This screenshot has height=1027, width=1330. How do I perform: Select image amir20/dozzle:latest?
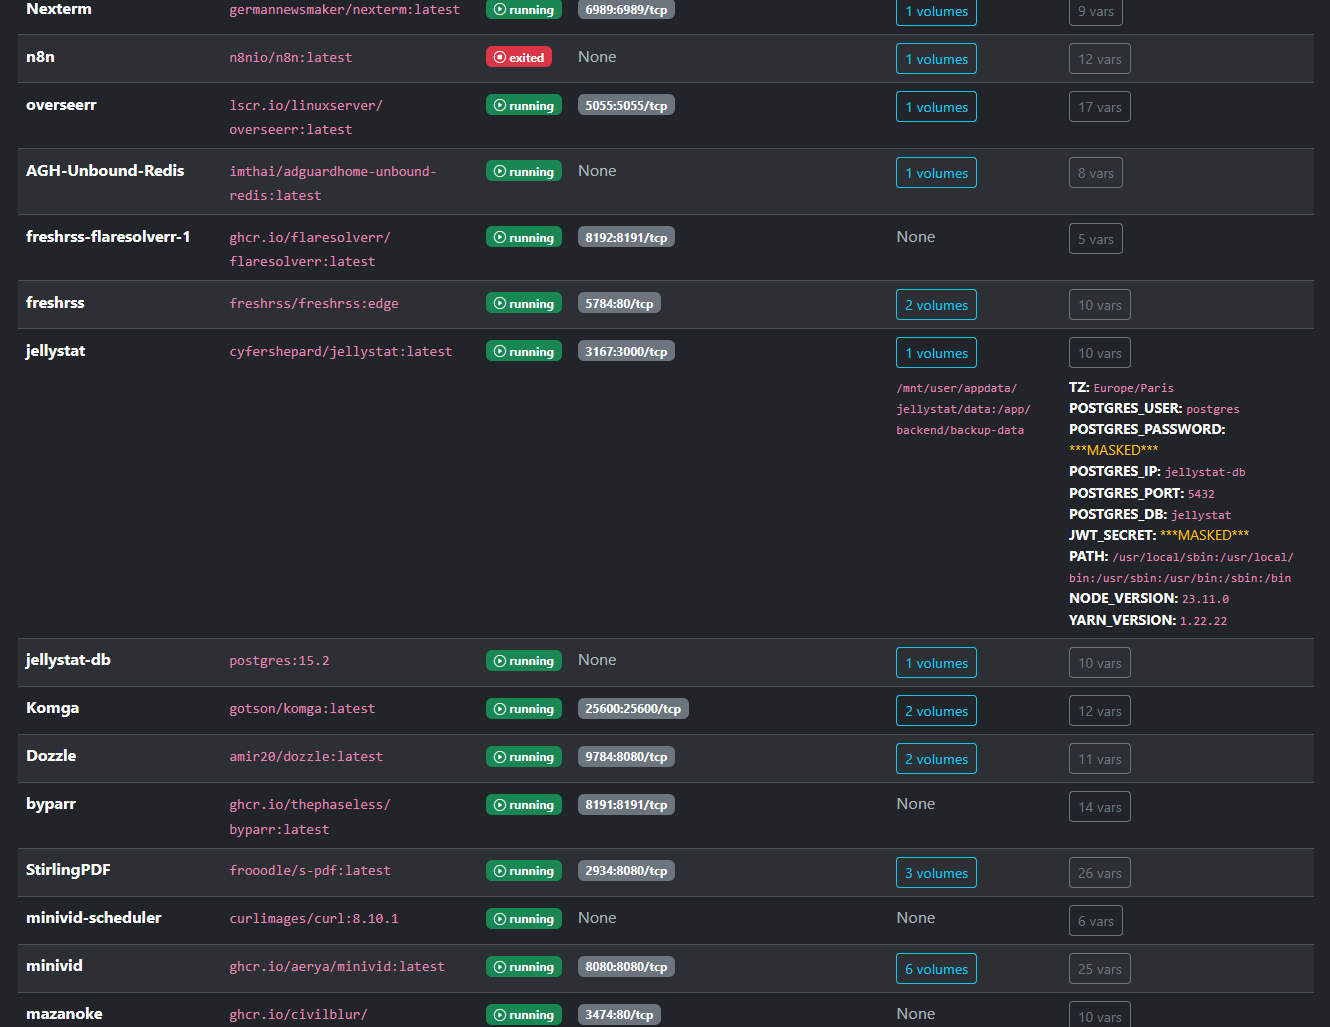pos(306,757)
